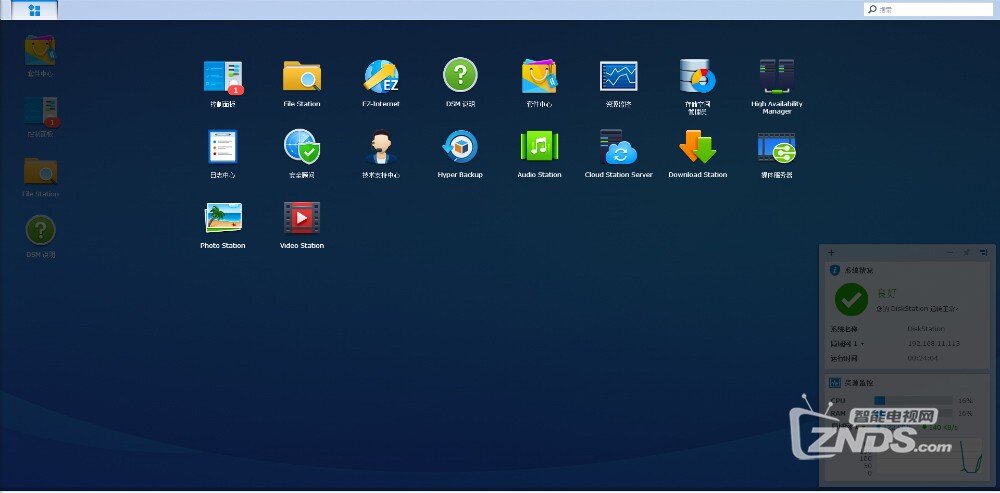Launch Video Station

tap(302, 217)
